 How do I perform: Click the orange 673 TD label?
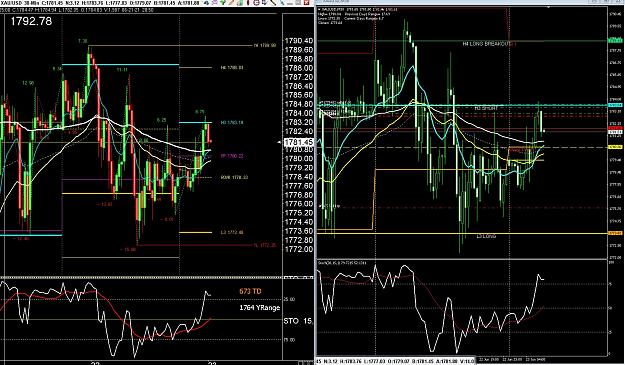click(250, 291)
